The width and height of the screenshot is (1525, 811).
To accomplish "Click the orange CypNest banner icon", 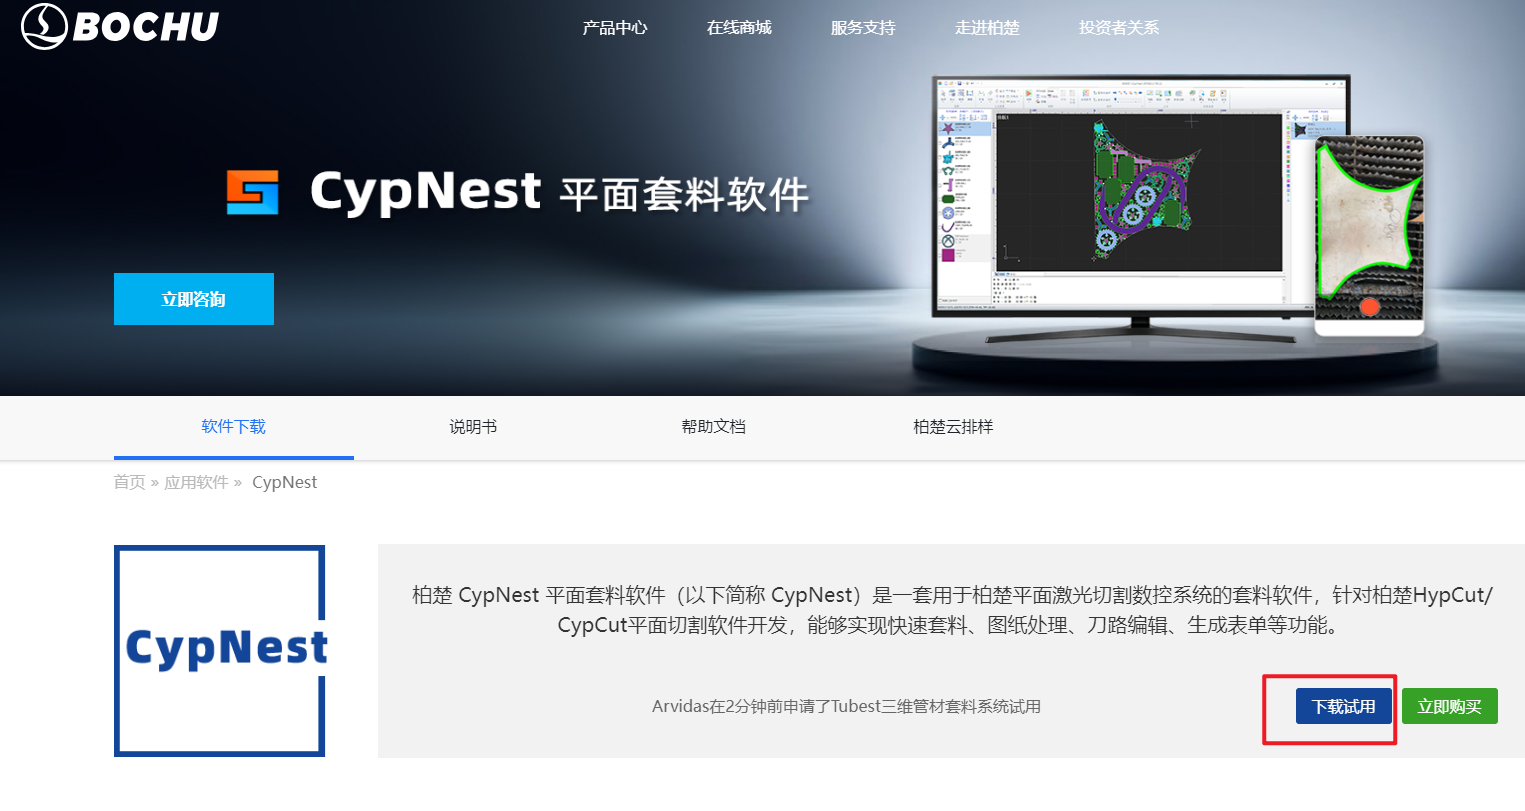I will [x=252, y=192].
